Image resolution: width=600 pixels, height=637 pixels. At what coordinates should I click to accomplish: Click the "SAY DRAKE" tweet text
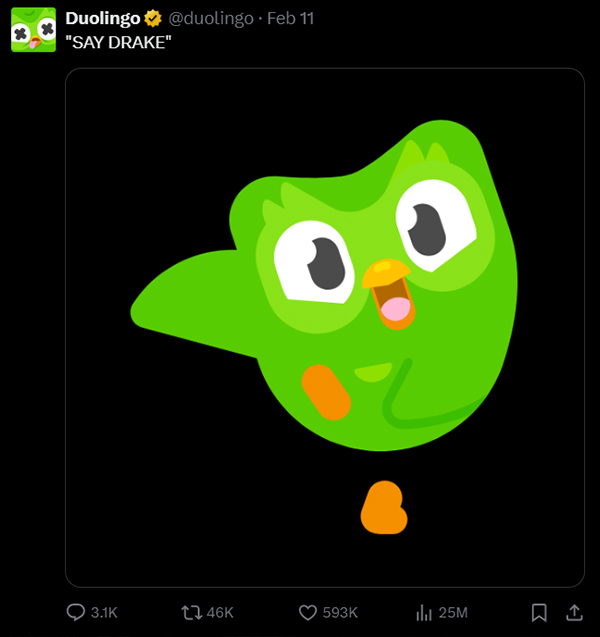tap(118, 42)
